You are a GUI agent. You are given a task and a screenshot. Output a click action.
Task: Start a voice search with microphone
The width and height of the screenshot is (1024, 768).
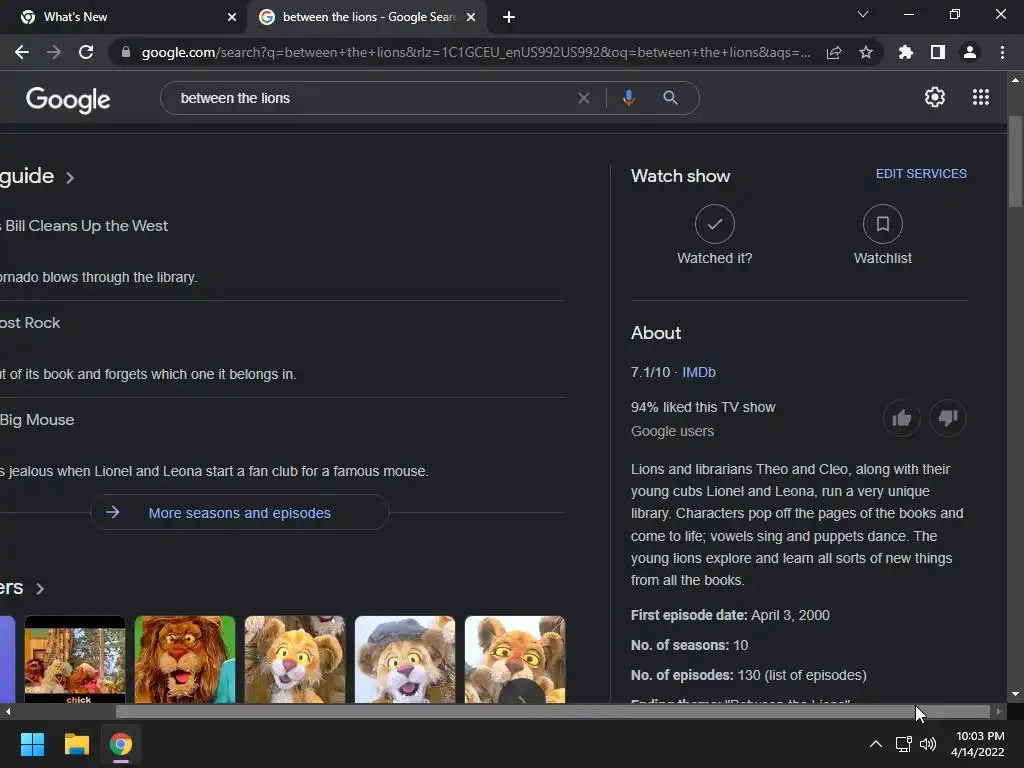(x=628, y=98)
